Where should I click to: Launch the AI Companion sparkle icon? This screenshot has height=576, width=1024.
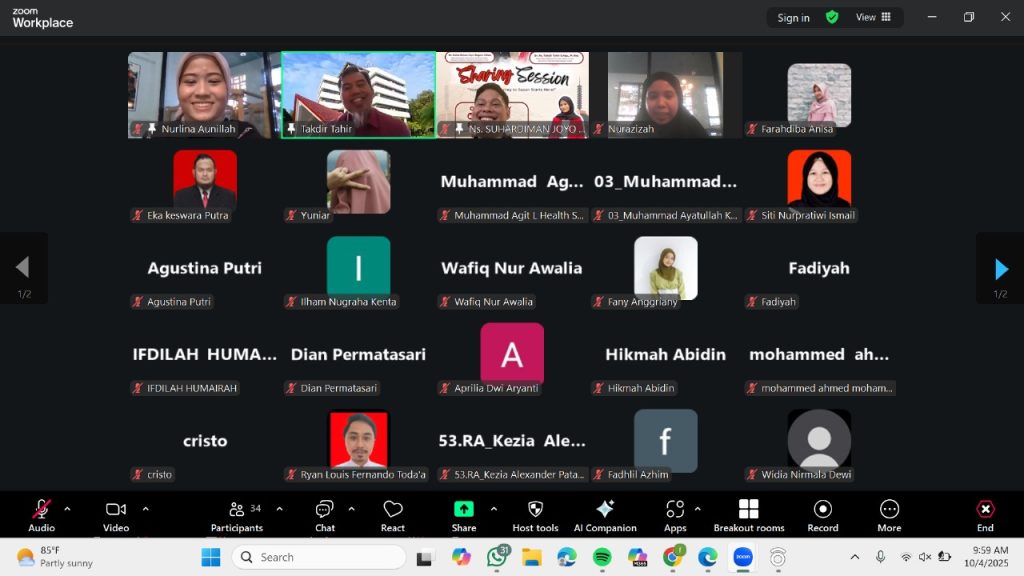605,510
